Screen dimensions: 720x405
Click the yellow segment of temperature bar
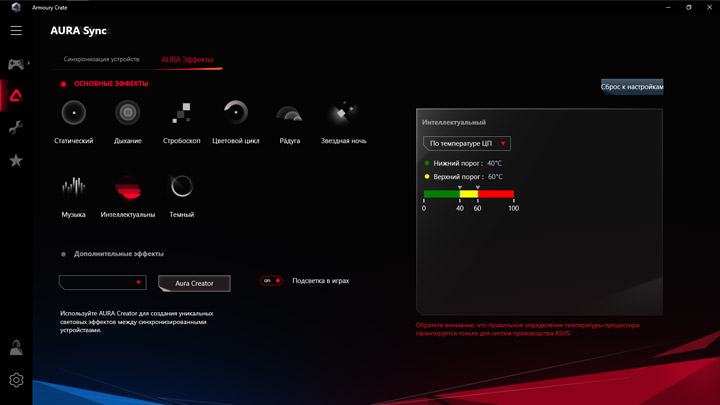[x=469, y=194]
